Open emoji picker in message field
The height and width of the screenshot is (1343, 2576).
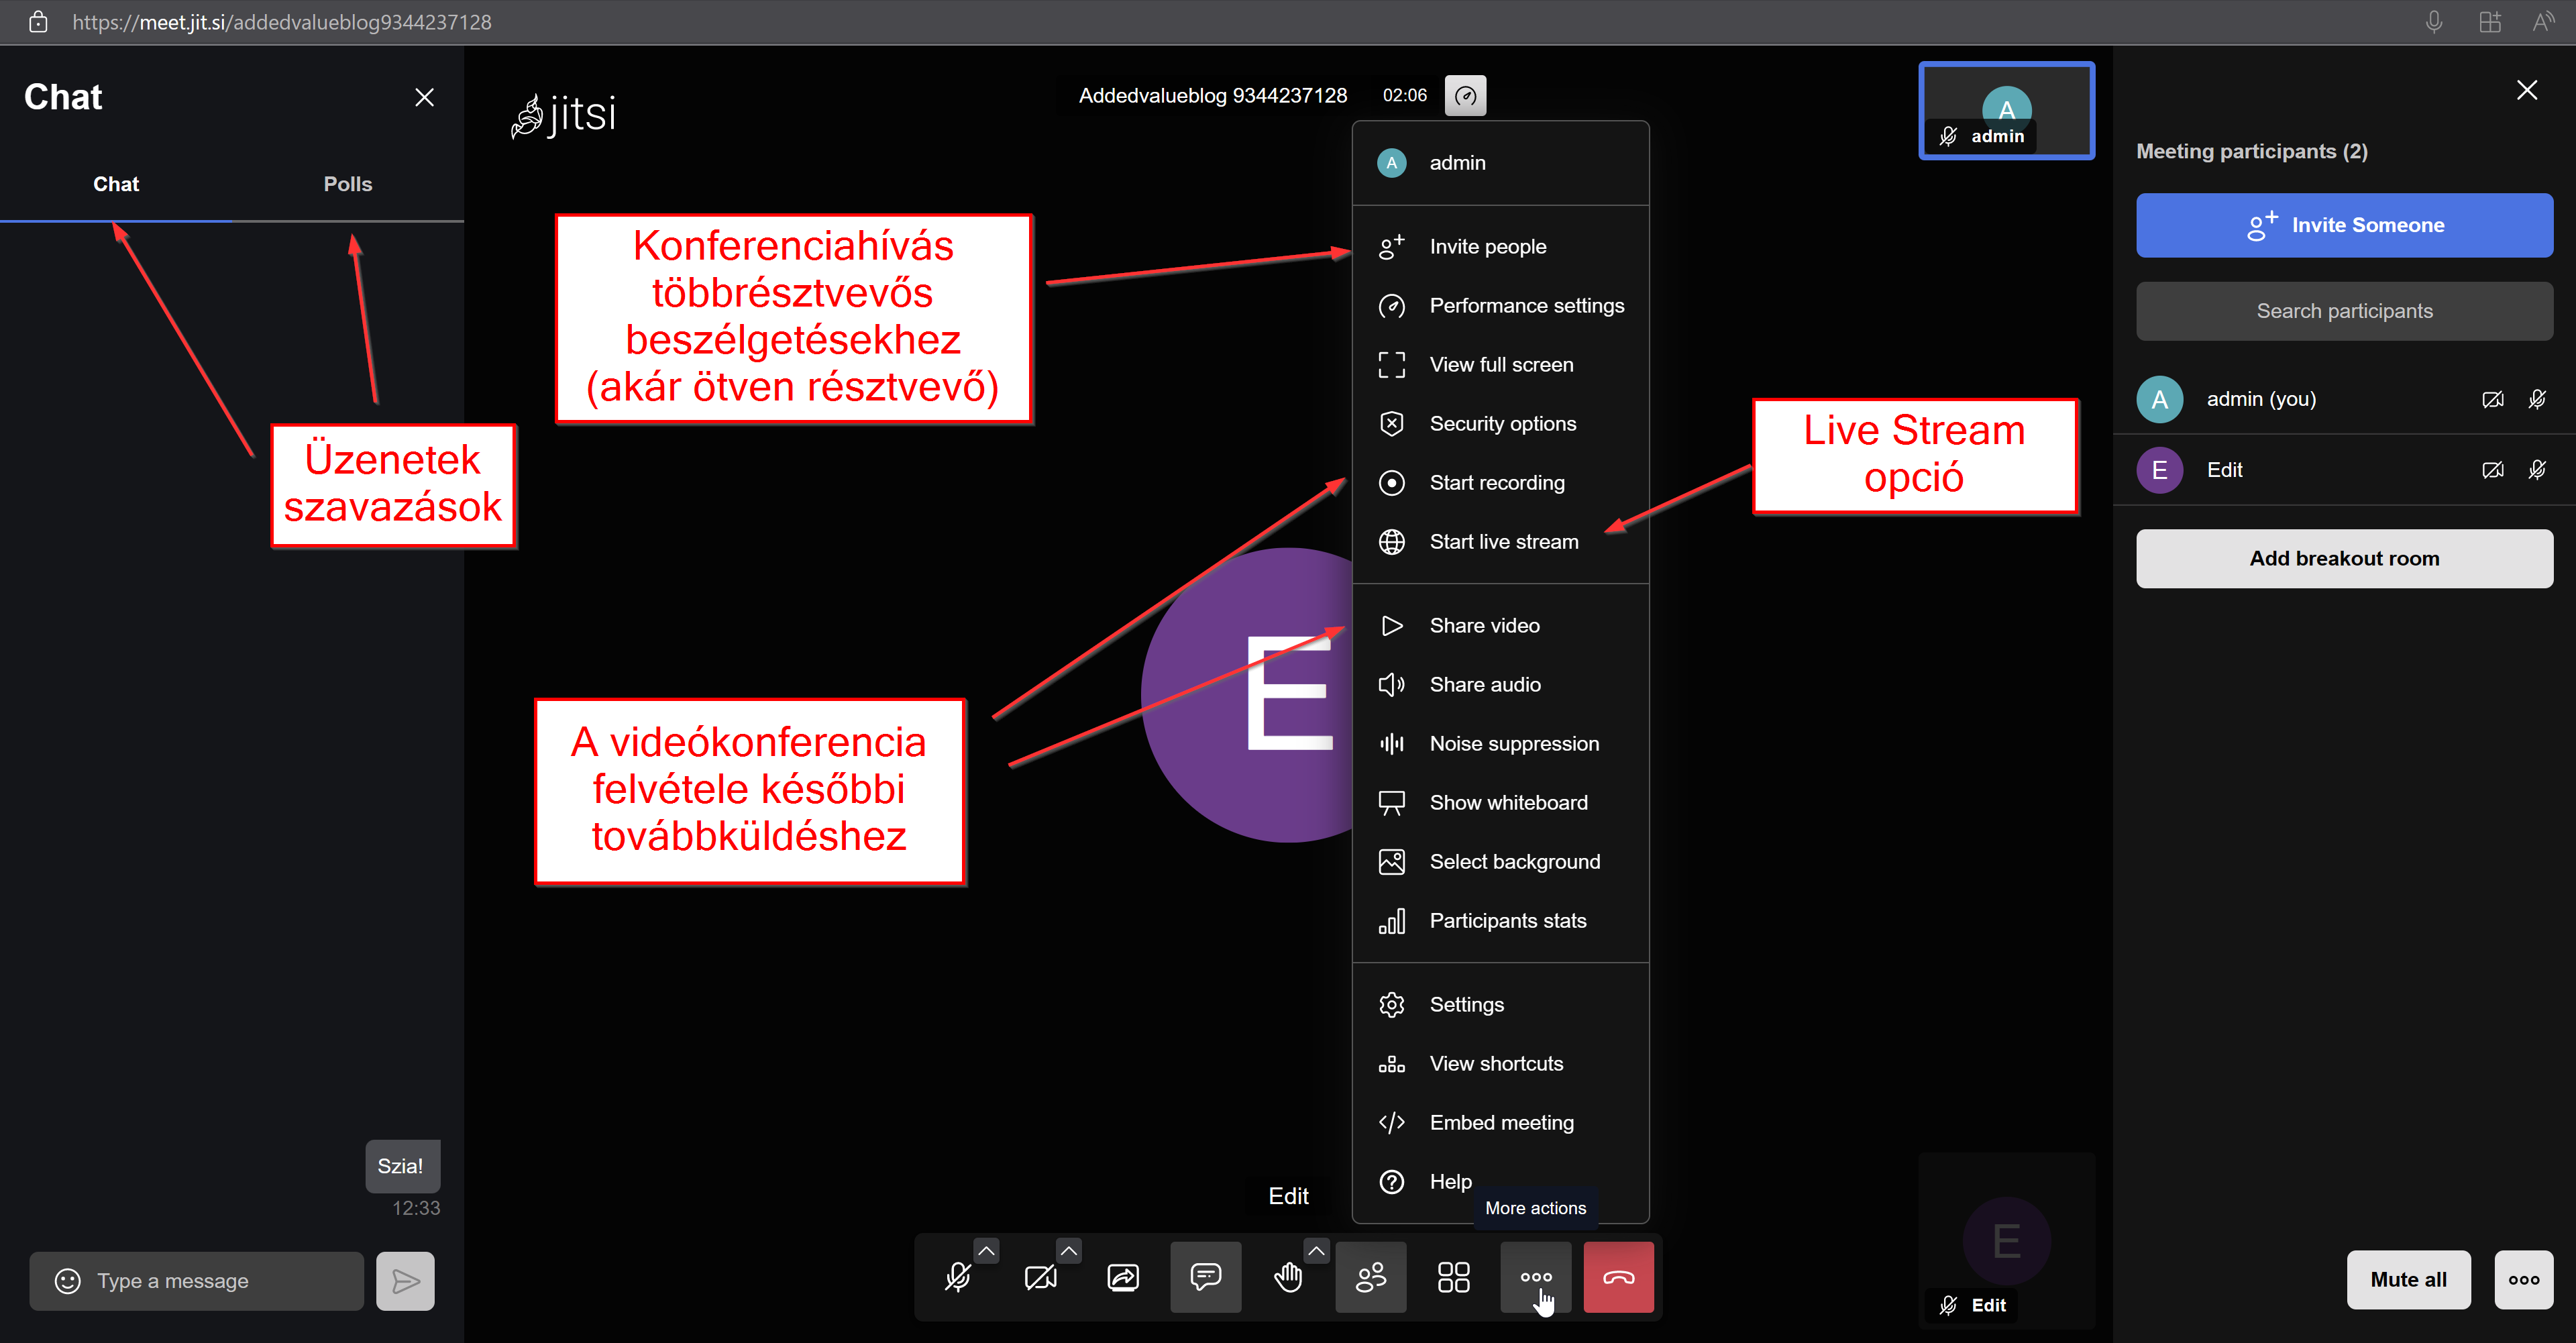pyautogui.click(x=68, y=1281)
